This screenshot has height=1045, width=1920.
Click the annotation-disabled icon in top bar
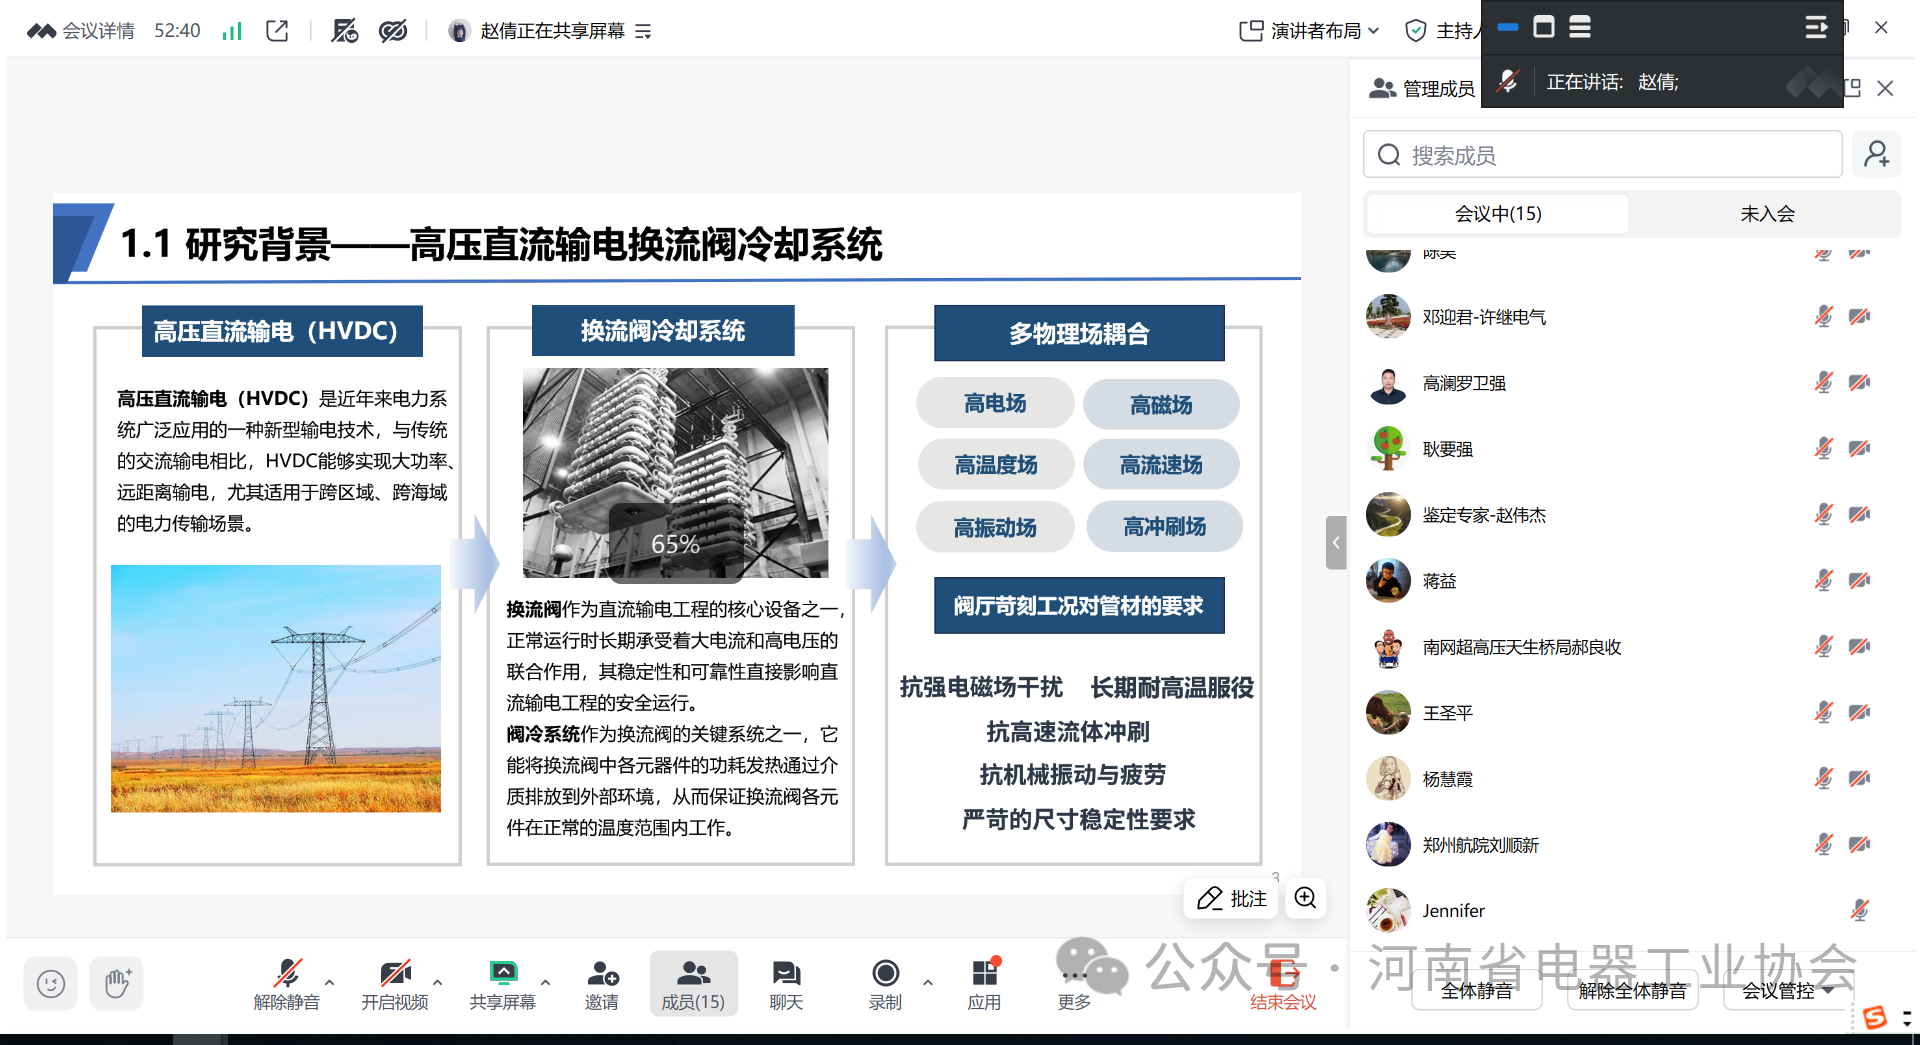[x=344, y=31]
